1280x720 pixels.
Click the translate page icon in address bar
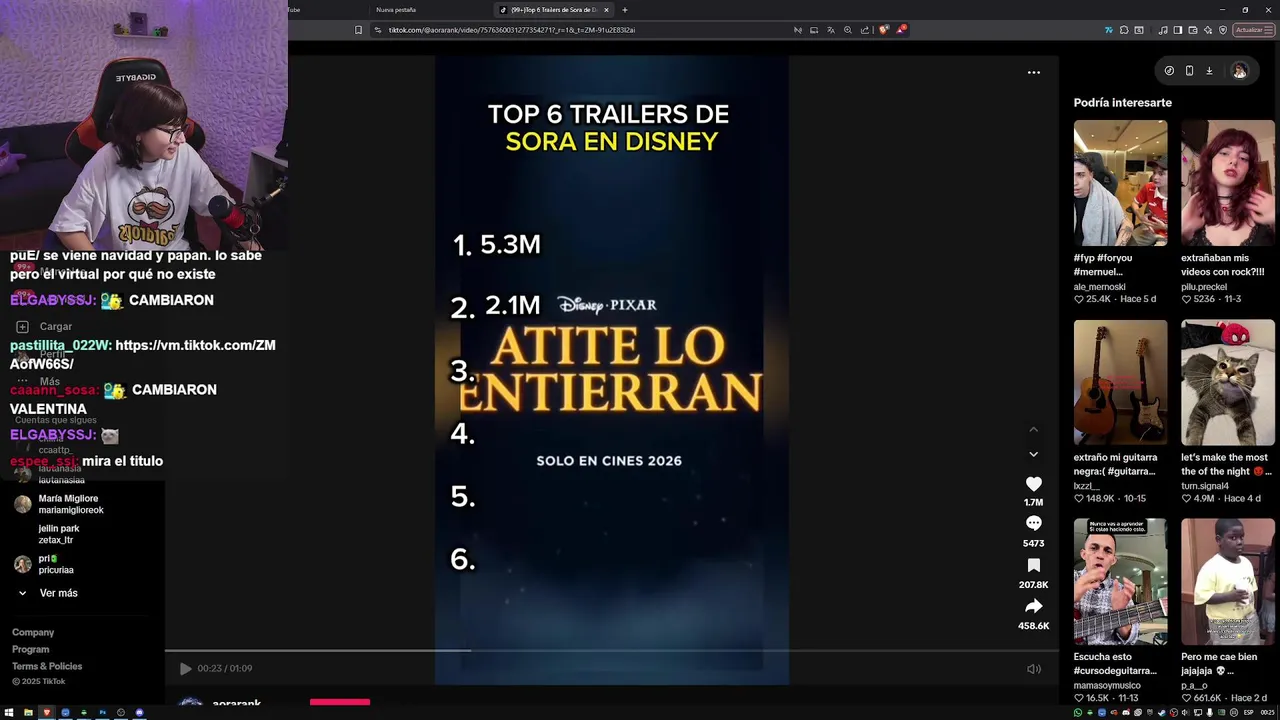[x=830, y=30]
